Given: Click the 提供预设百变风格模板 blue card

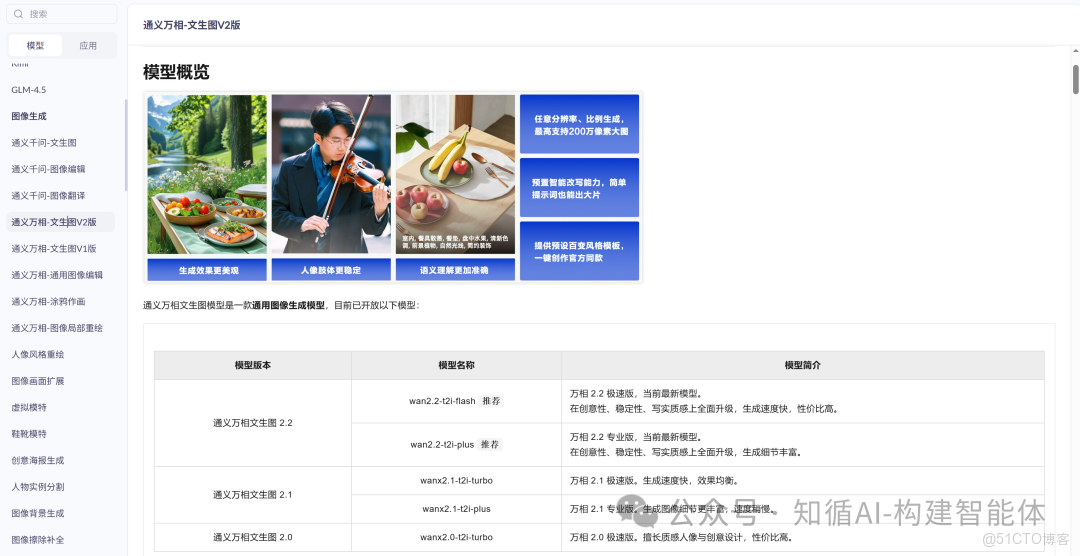Looking at the screenshot, I should 579,251.
